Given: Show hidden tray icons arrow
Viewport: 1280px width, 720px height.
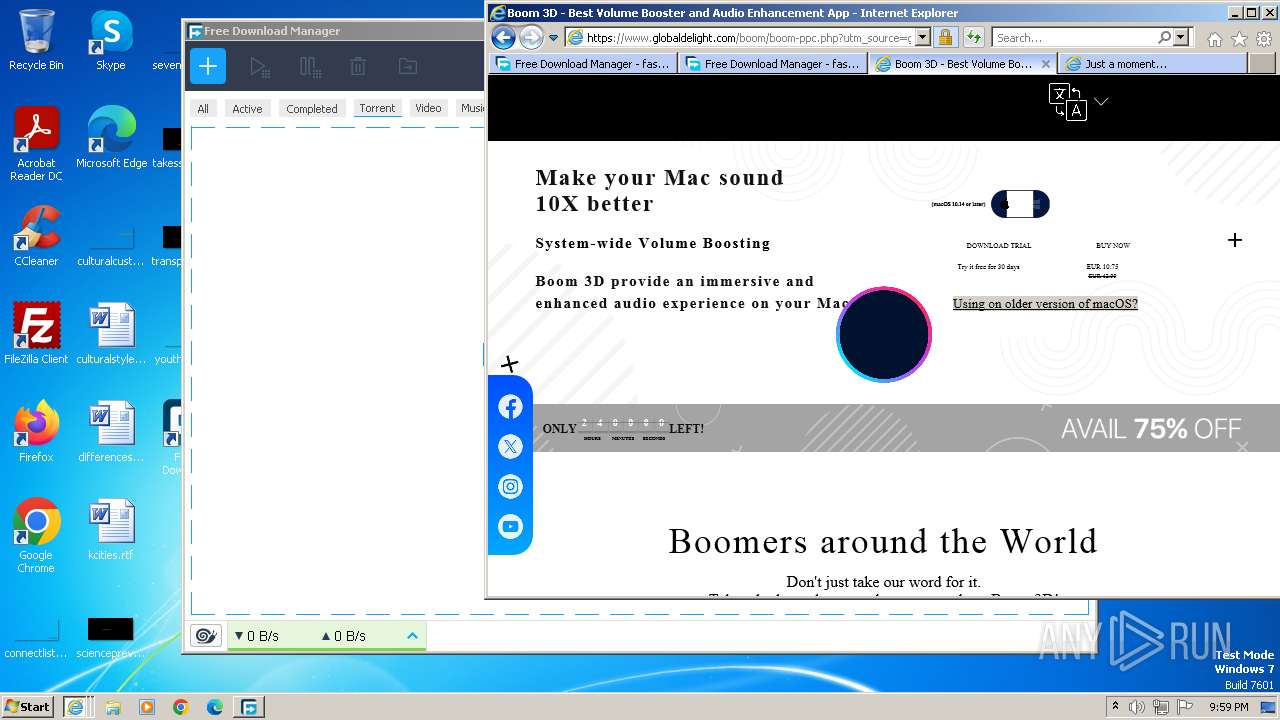Looking at the screenshot, I should [1115, 707].
